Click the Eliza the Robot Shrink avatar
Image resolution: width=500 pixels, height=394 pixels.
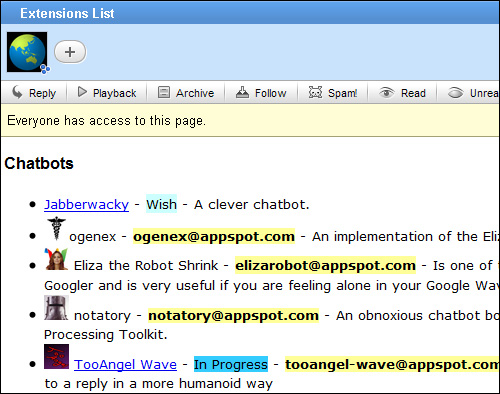click(56, 259)
